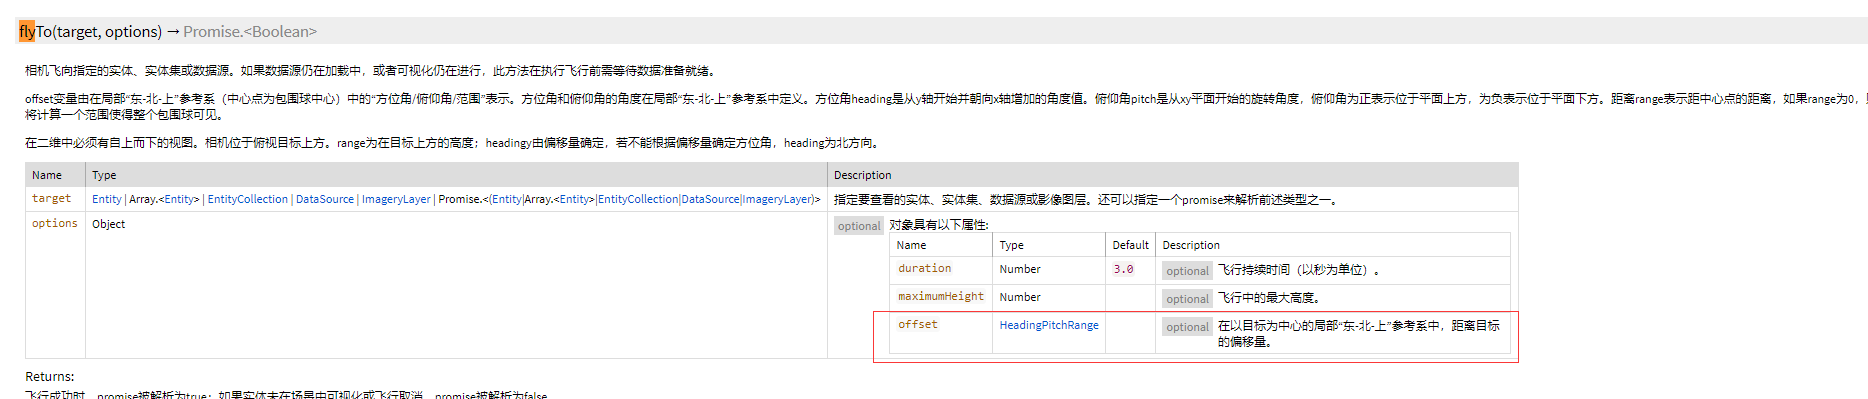Click the 'Returns:' label
This screenshot has height=399, width=1868.
click(x=50, y=377)
